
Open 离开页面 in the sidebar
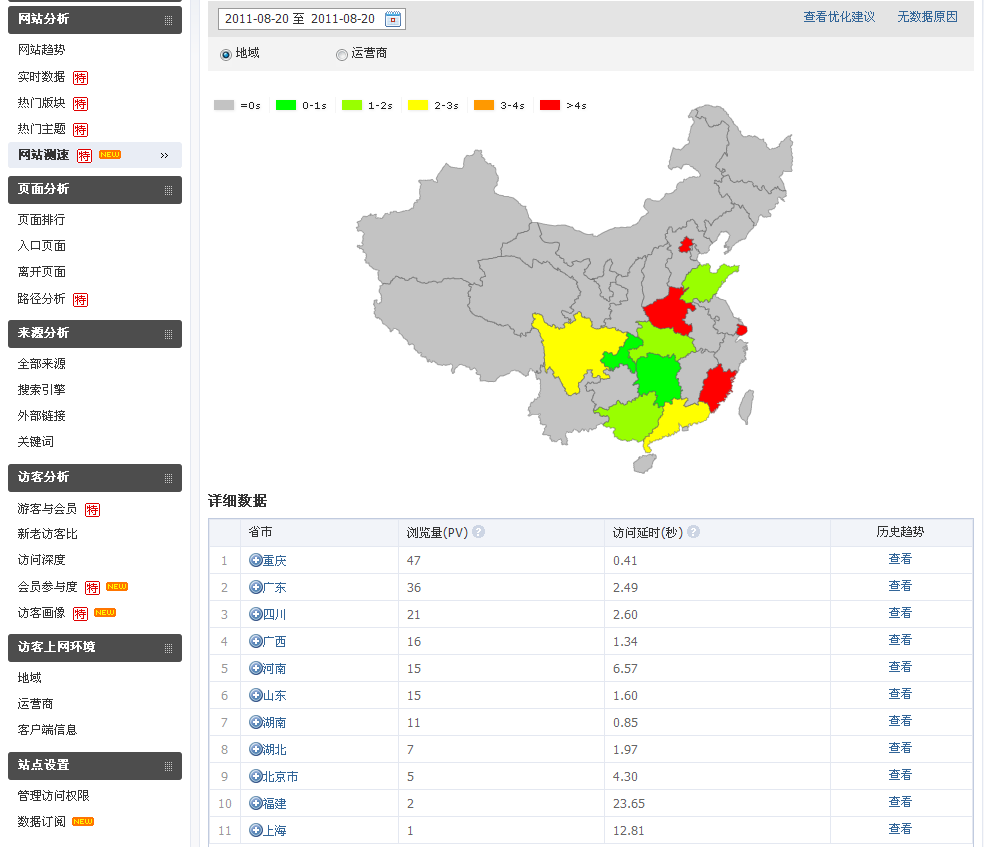(41, 272)
